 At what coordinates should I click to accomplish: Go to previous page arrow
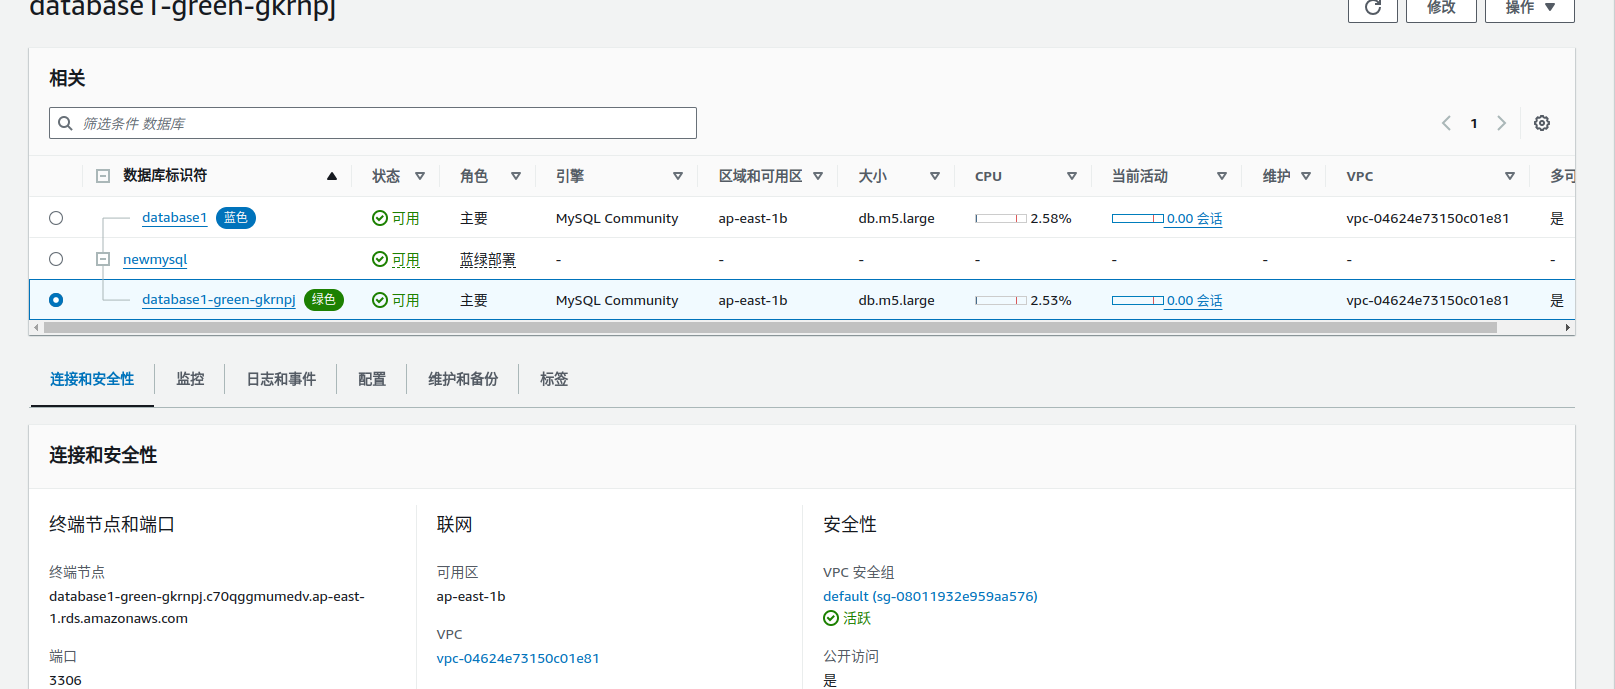tap(1446, 123)
